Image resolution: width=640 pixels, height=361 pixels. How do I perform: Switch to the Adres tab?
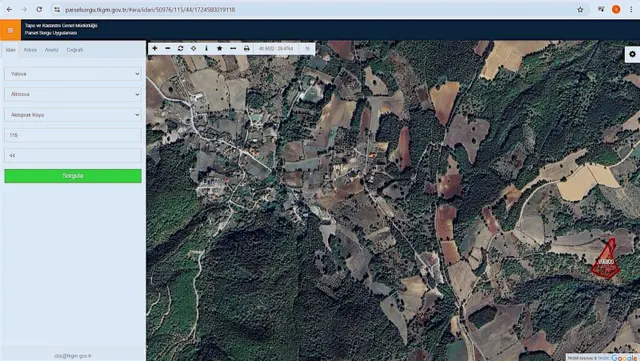pyautogui.click(x=30, y=50)
